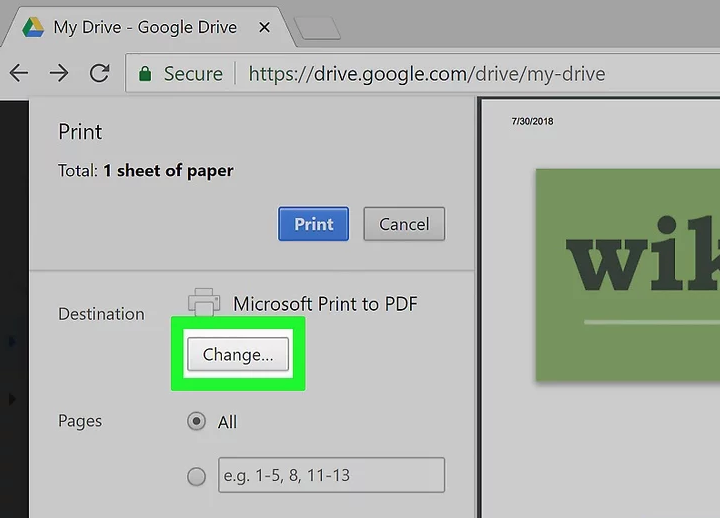This screenshot has width=720, height=518.
Task: Click the green padlock security icon
Action: tap(146, 74)
